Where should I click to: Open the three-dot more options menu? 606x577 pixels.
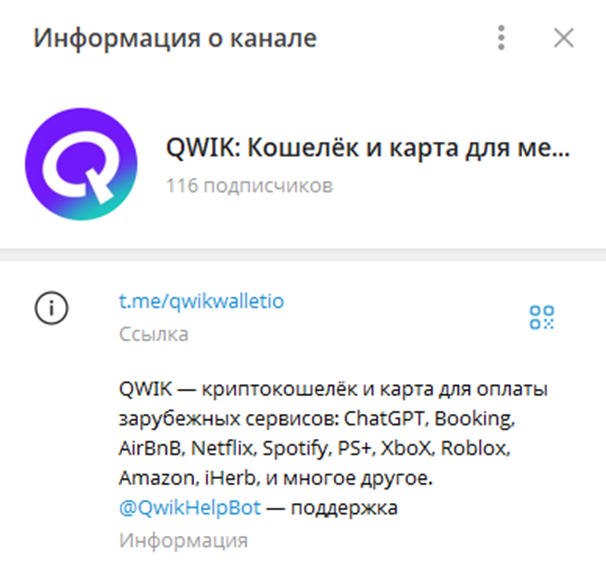[x=501, y=38]
